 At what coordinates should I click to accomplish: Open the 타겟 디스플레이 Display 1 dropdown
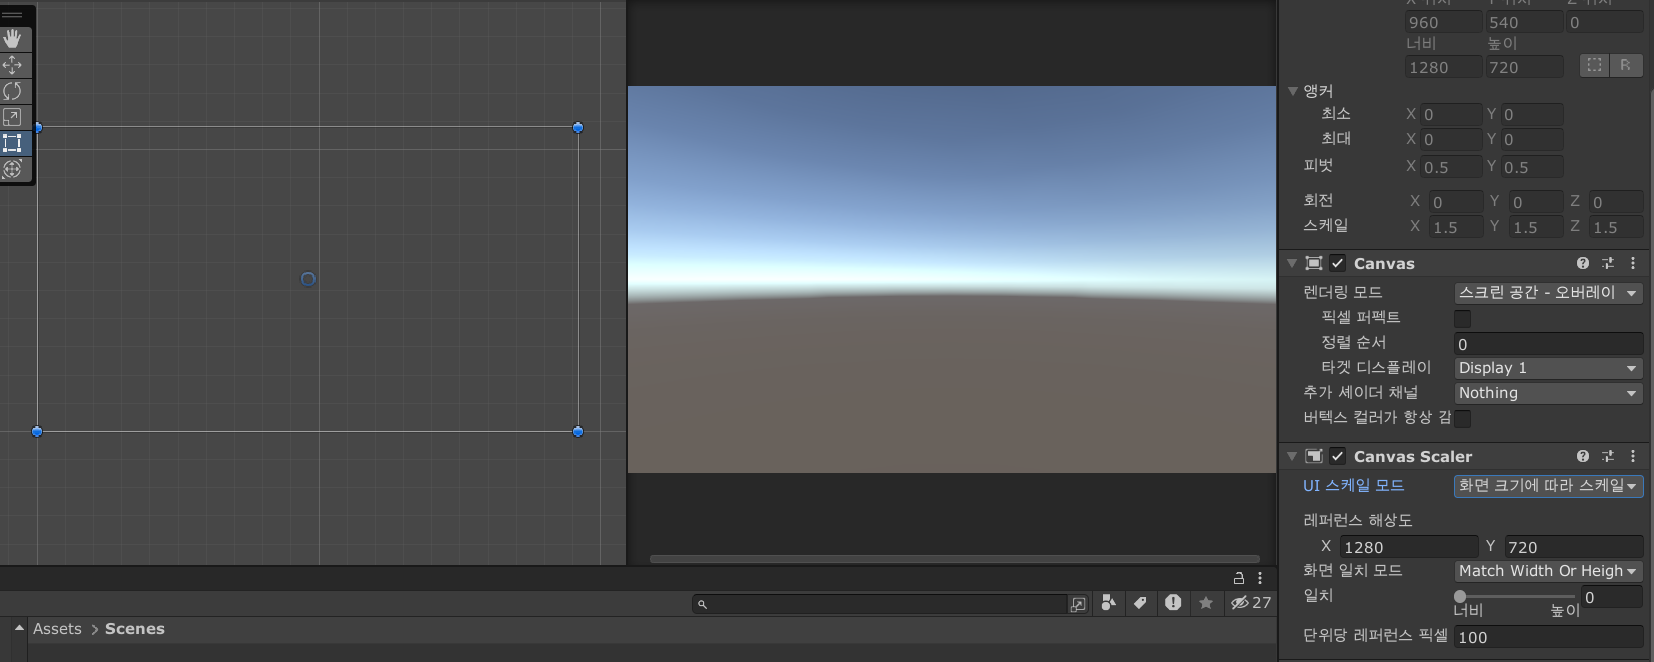click(x=1548, y=368)
